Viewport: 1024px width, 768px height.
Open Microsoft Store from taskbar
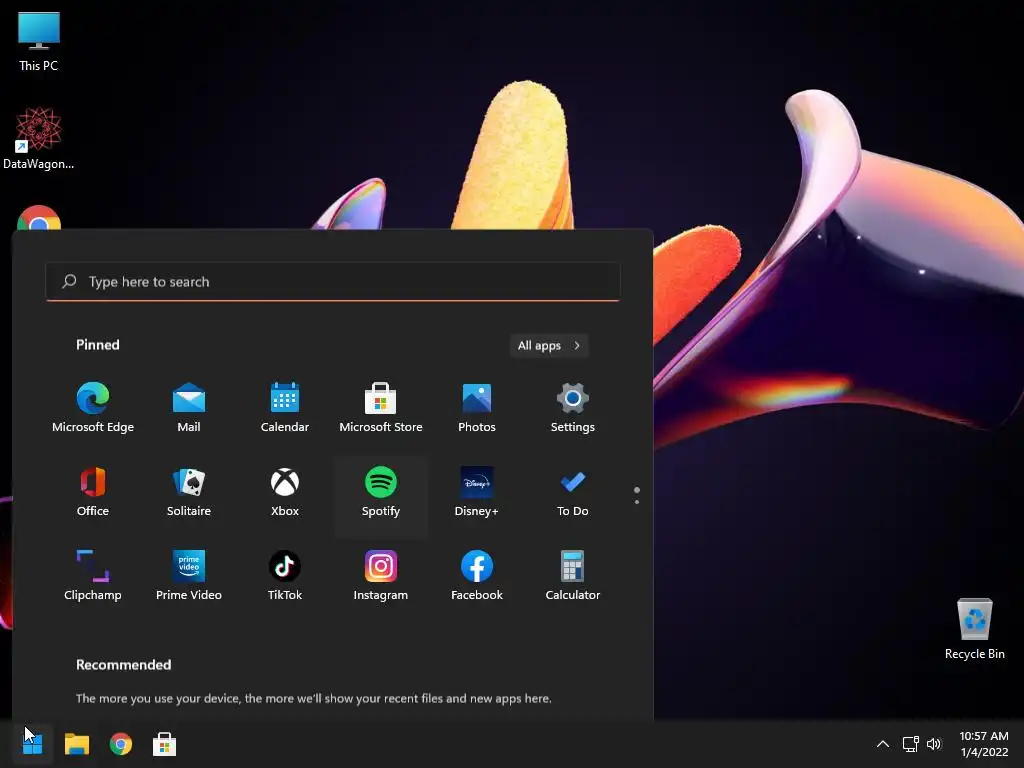pos(165,744)
